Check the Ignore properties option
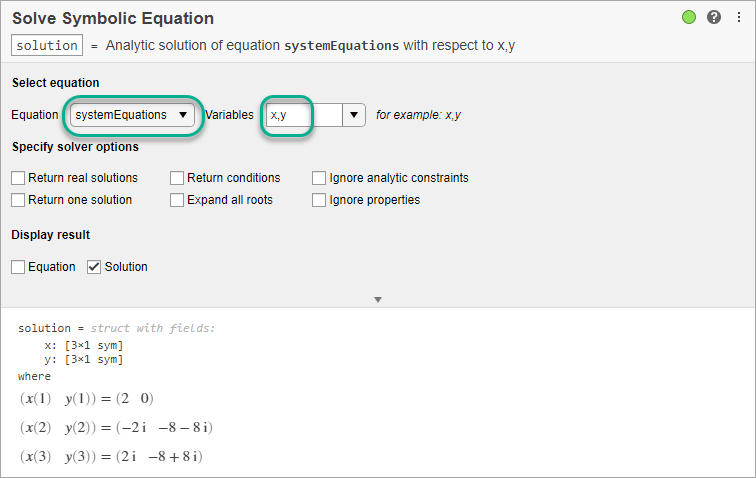This screenshot has width=756, height=478. pos(319,200)
